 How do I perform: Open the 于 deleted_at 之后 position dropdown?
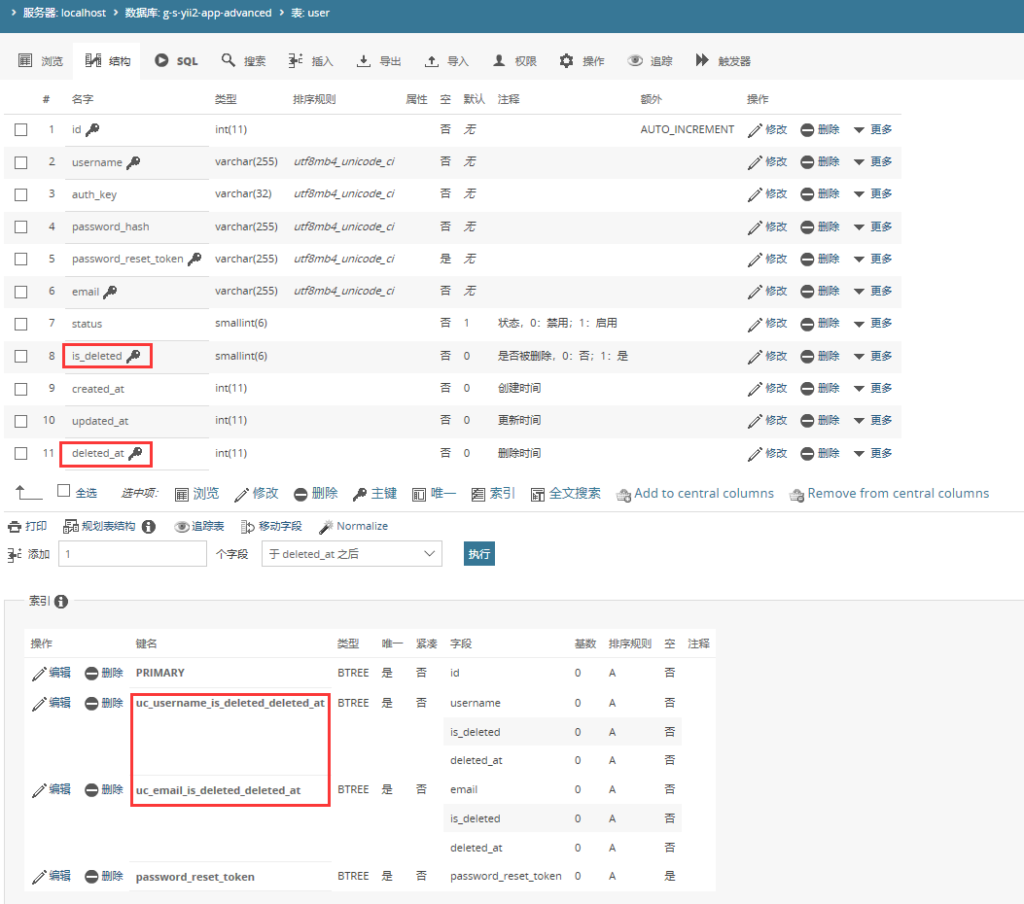352,554
